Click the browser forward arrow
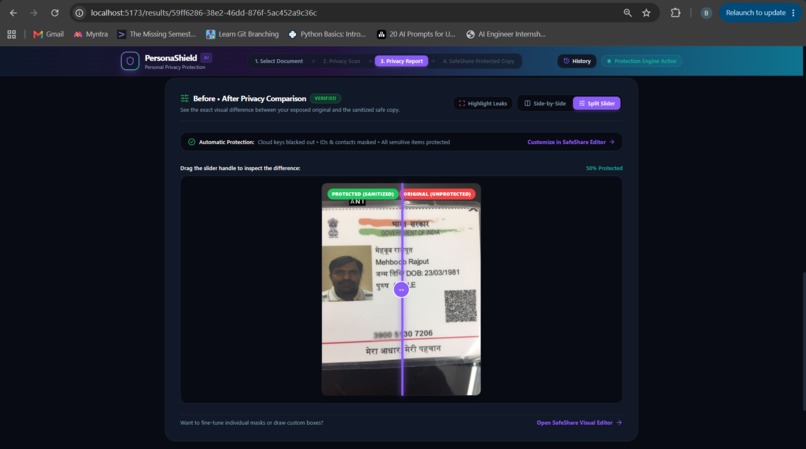Screen dimensions: 806x449 34,13
